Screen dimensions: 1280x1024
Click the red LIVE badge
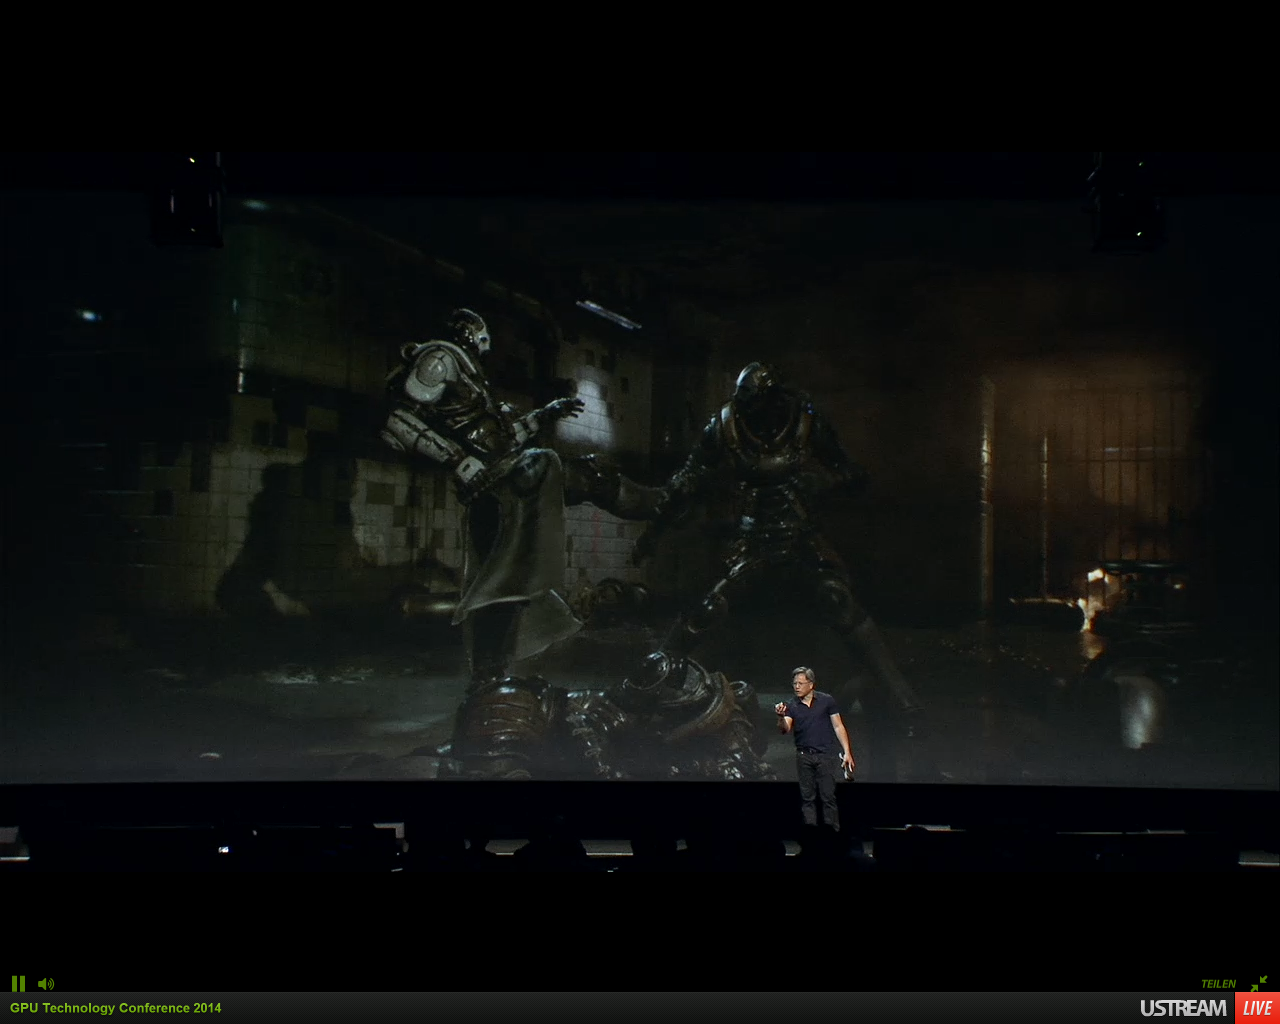1257,1008
